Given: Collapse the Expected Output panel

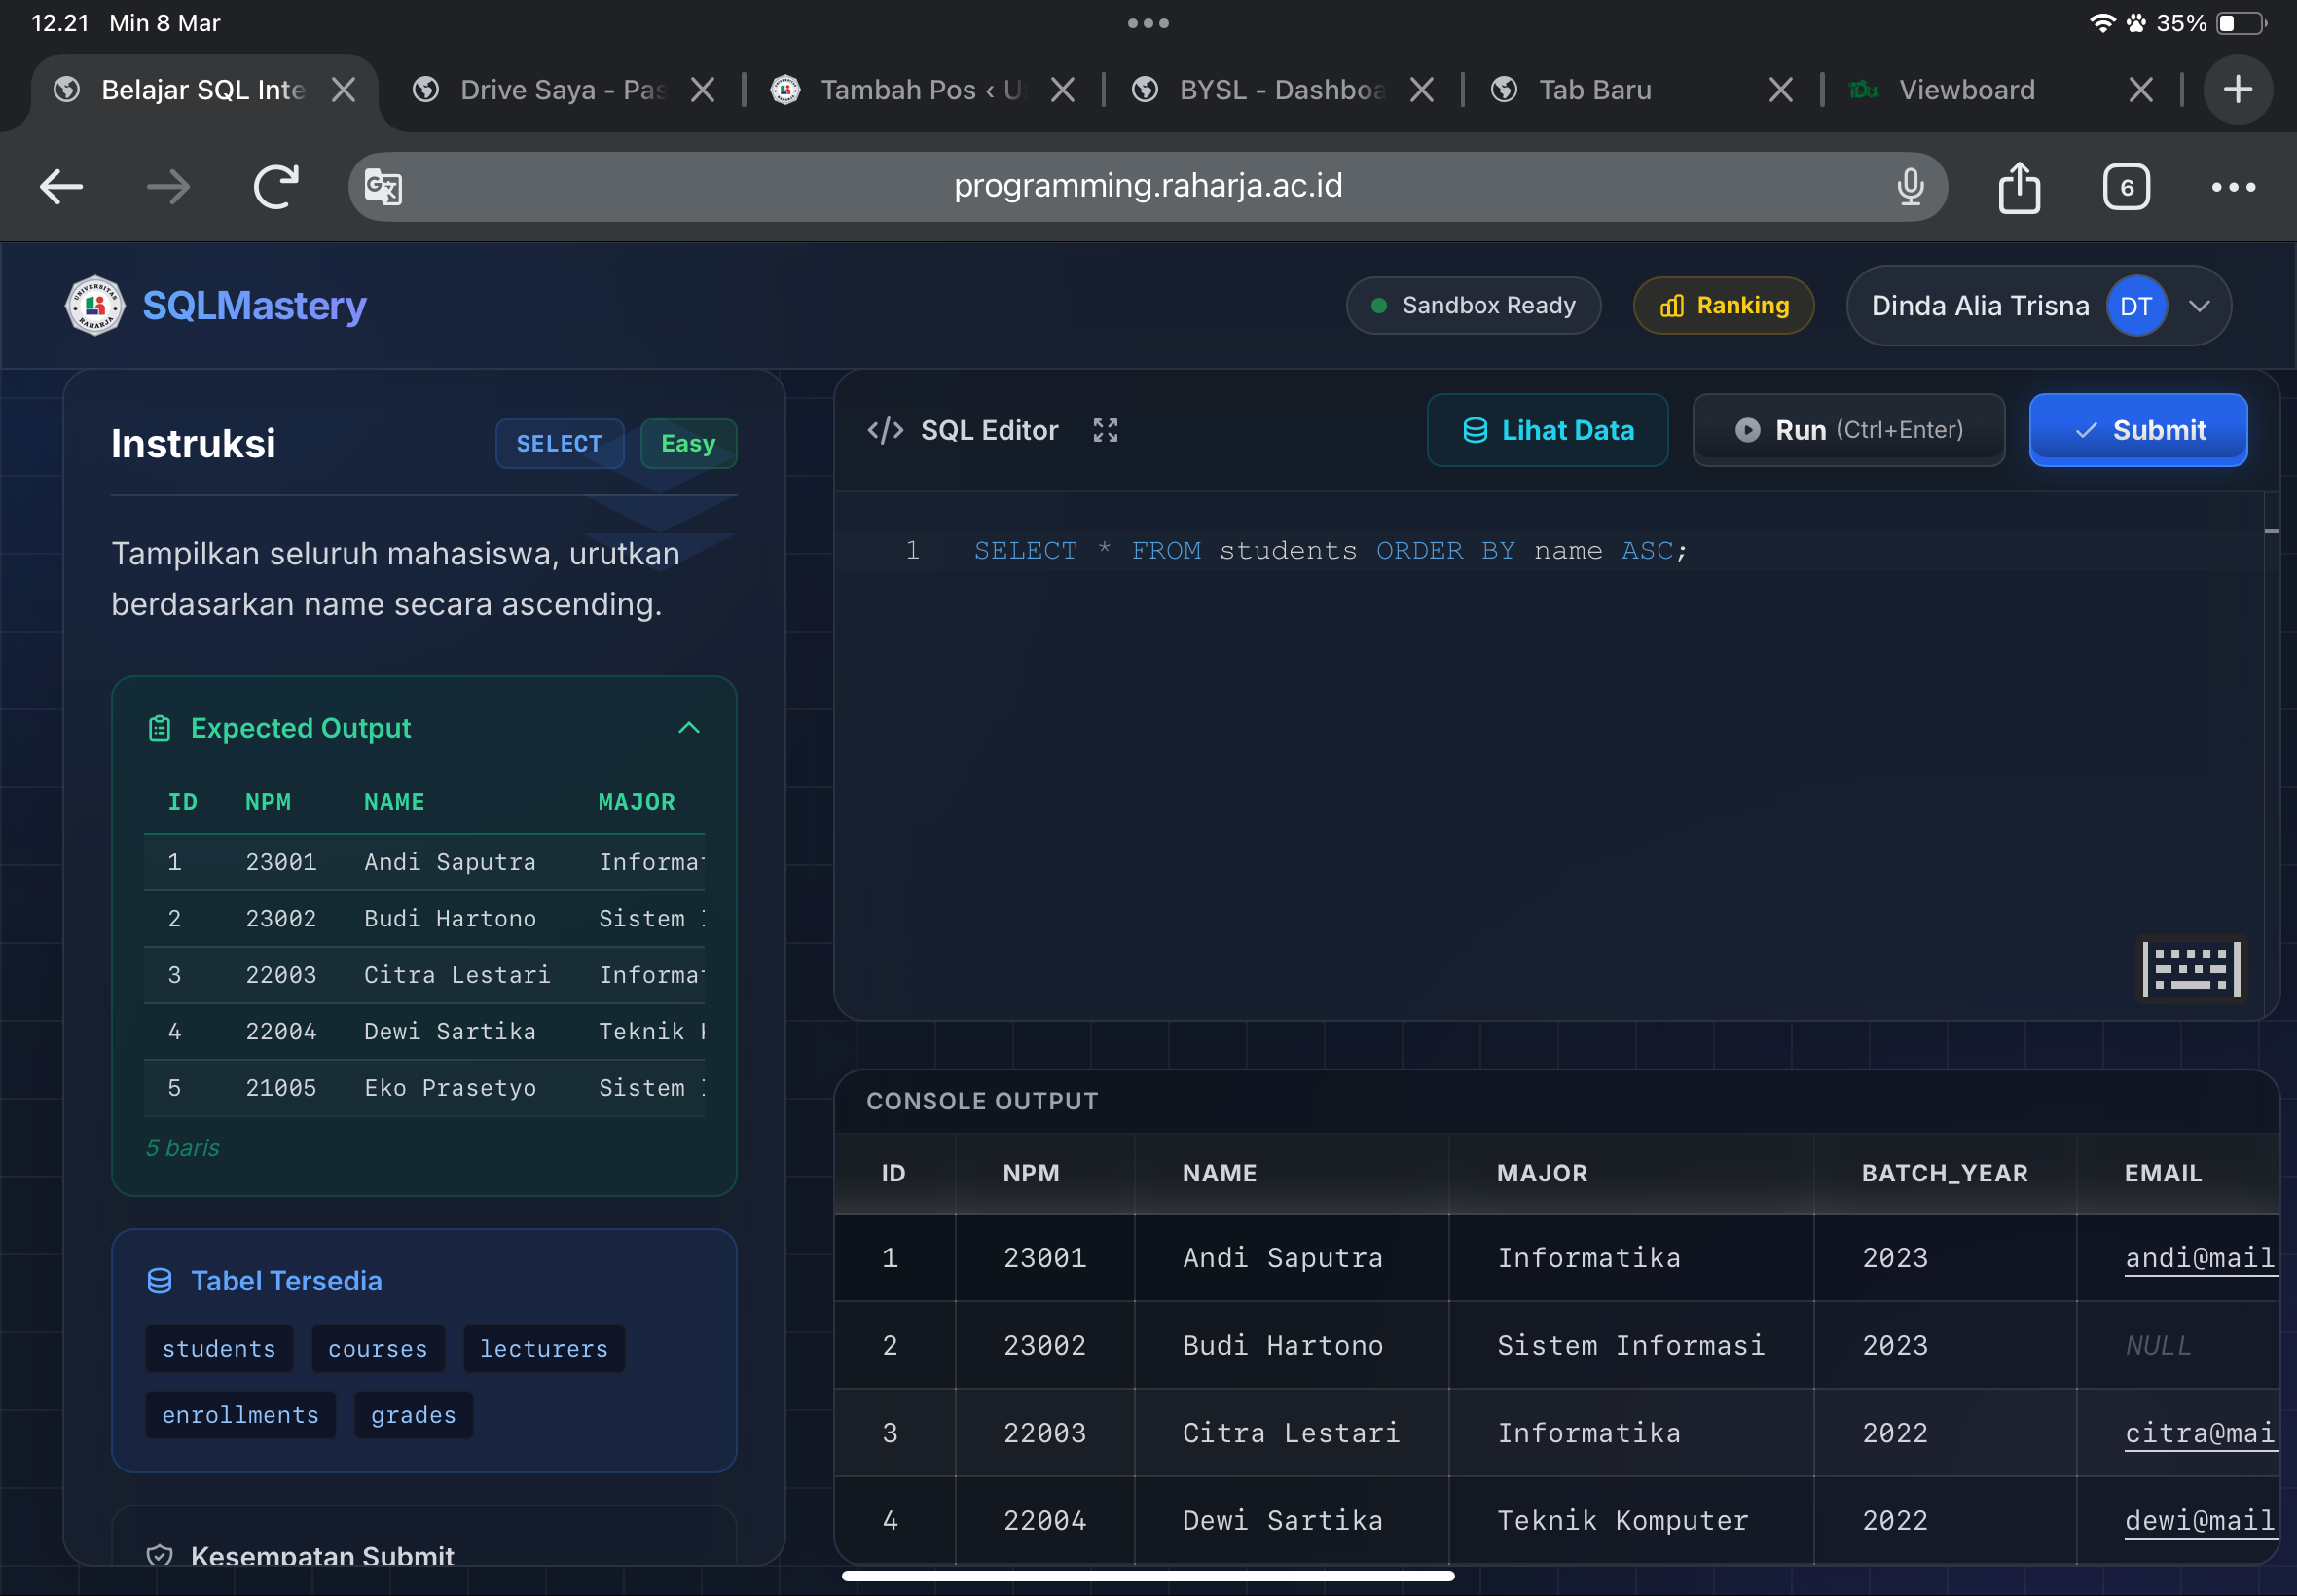Looking at the screenshot, I should point(689,728).
